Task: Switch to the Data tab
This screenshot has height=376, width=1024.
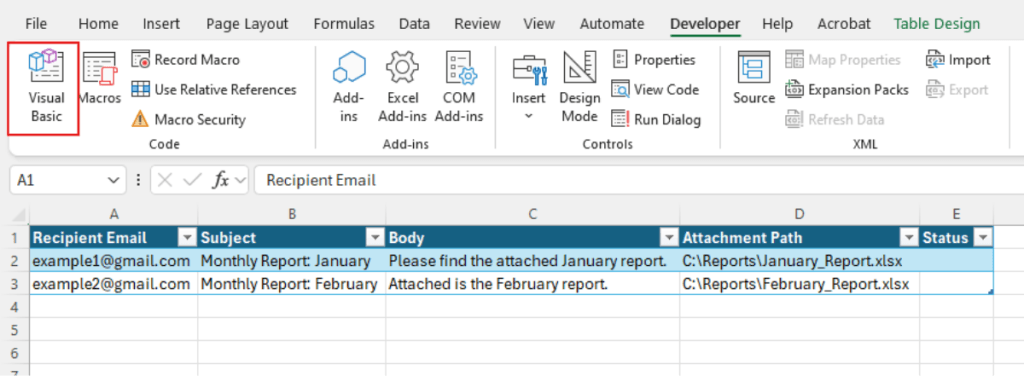Action: (415, 24)
